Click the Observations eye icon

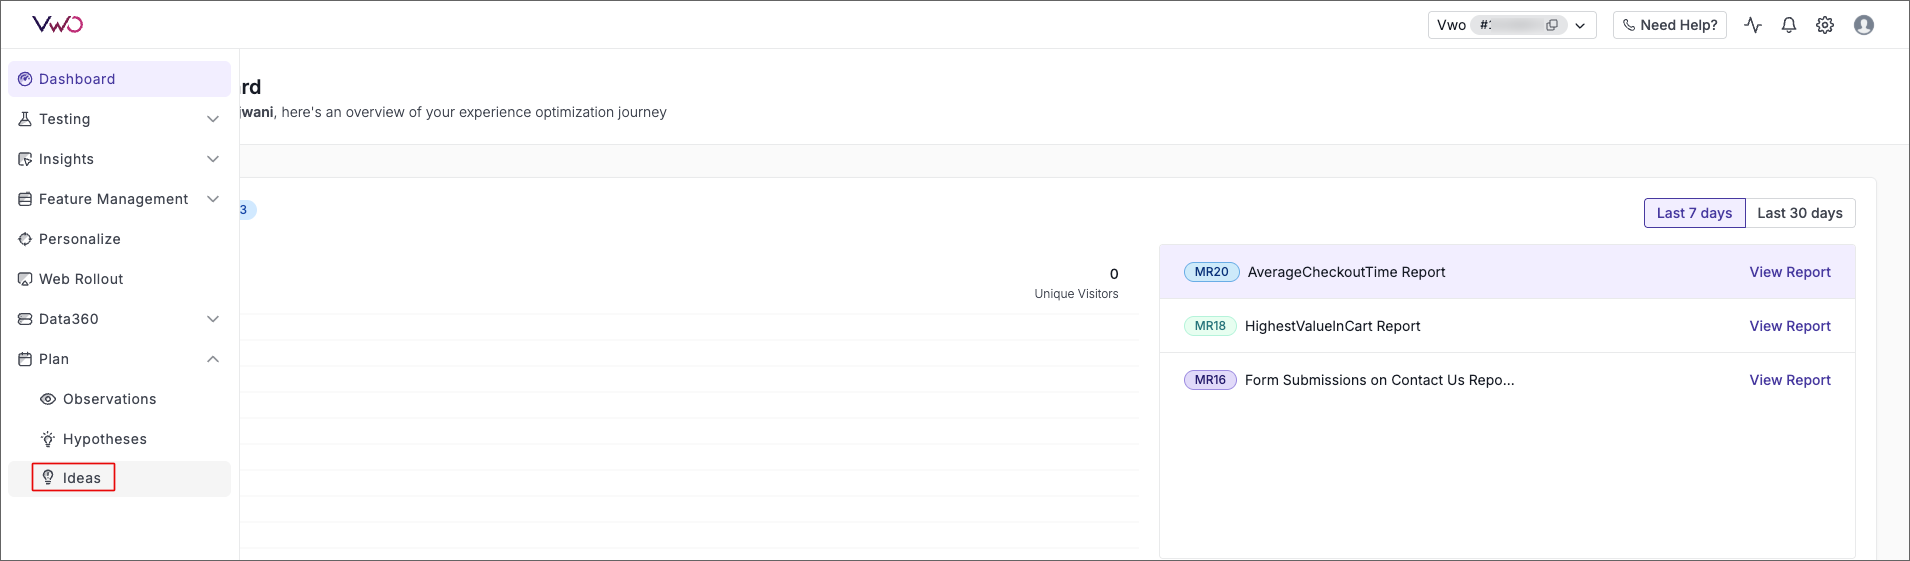(47, 399)
